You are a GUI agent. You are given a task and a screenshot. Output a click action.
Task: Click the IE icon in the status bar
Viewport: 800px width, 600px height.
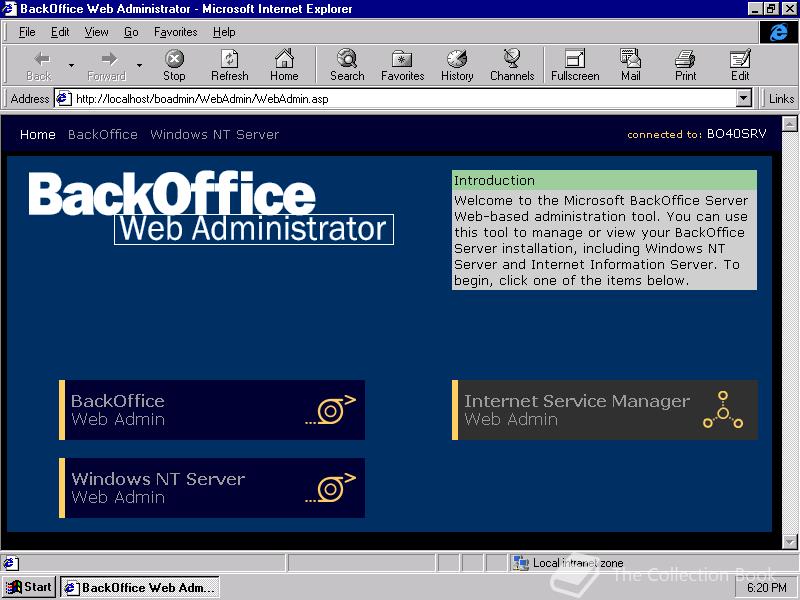pos(9,563)
